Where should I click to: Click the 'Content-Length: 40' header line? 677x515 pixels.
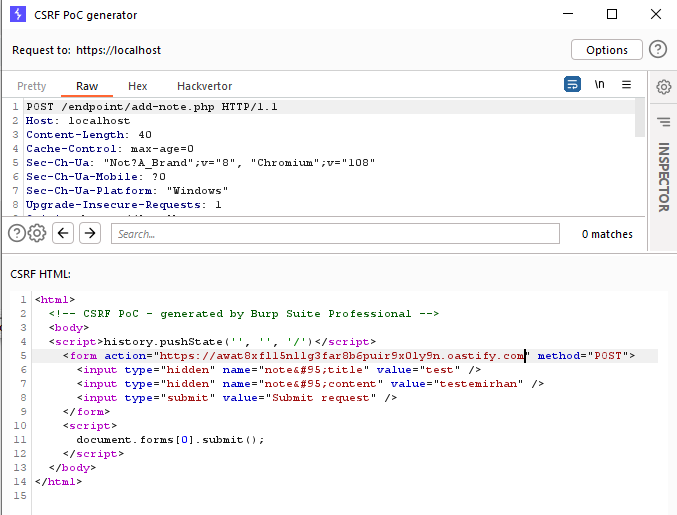[x=89, y=135]
